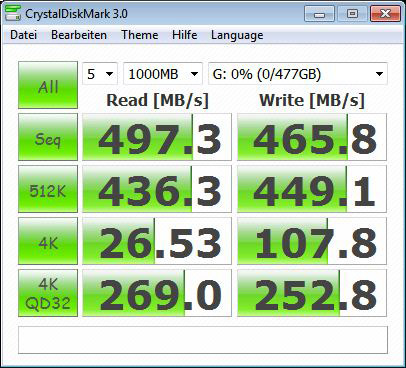Screen dimensions: 406x368
Task: Open the Datei menu
Action: (x=23, y=35)
